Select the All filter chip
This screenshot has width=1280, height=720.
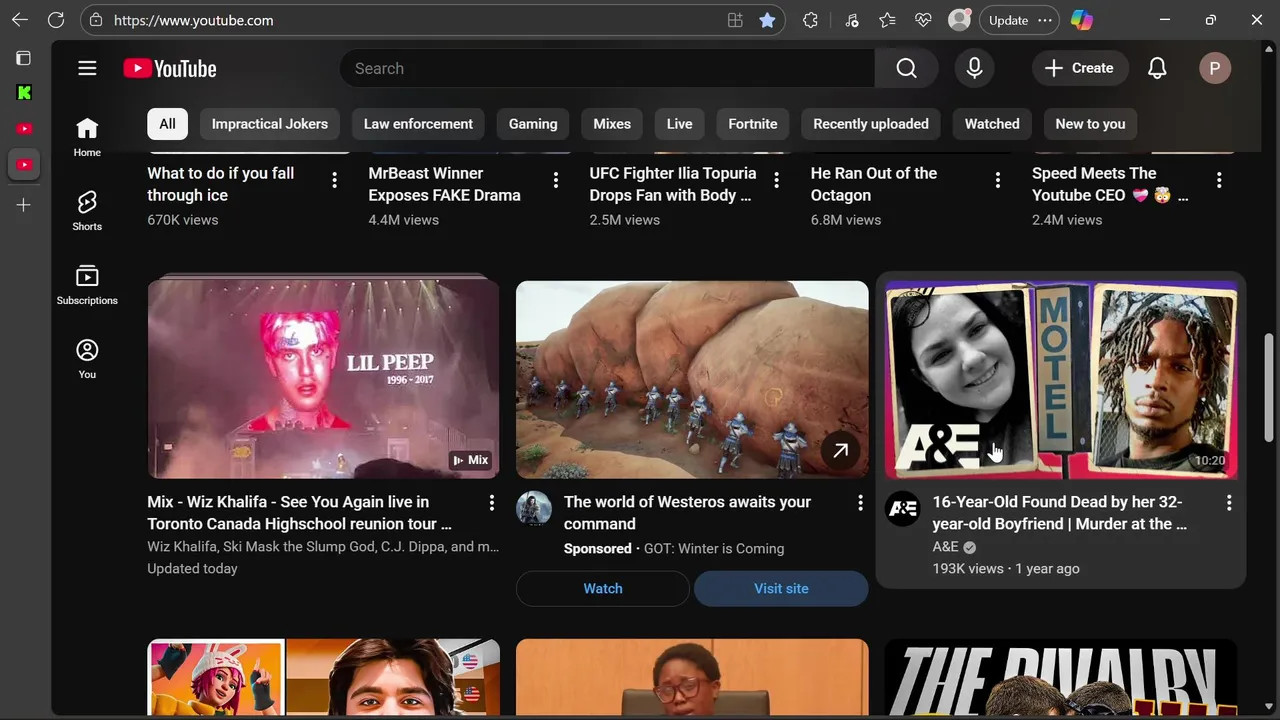click(167, 124)
